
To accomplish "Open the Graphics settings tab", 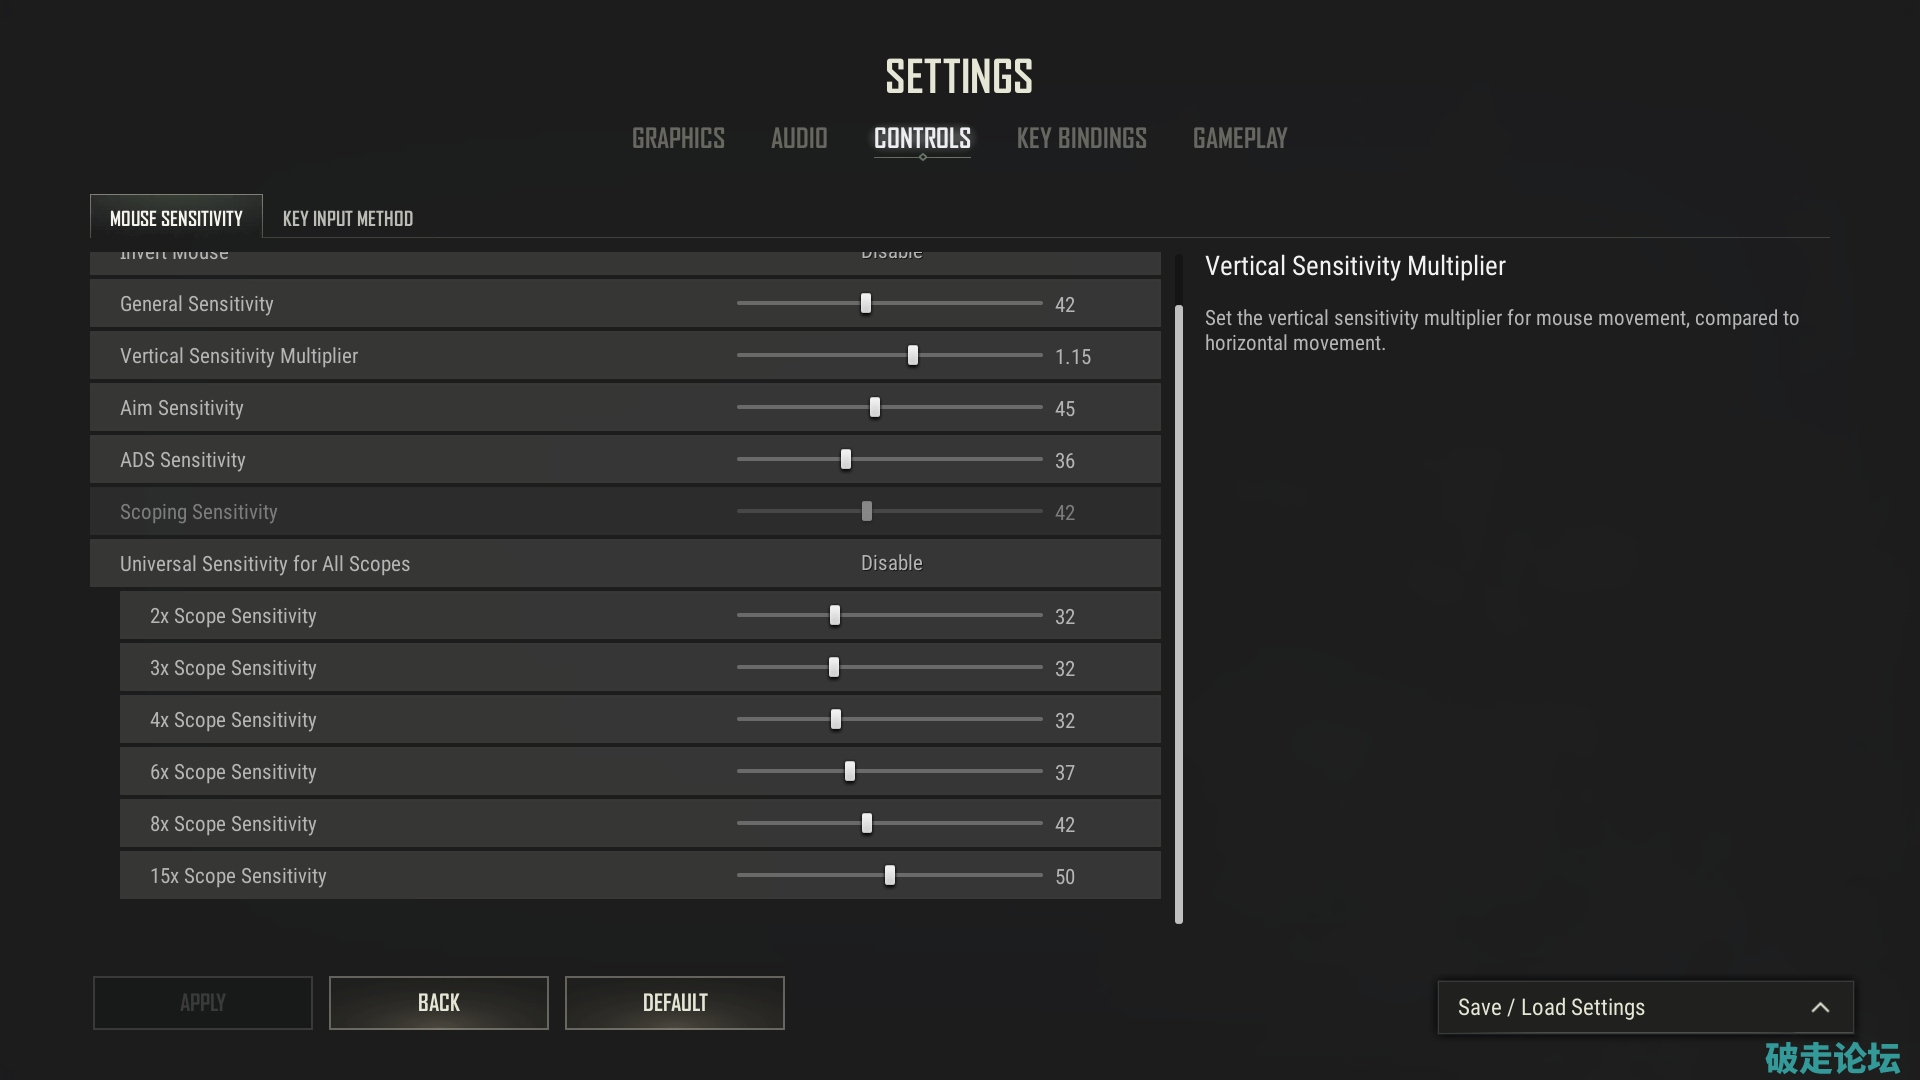I will tap(678, 138).
